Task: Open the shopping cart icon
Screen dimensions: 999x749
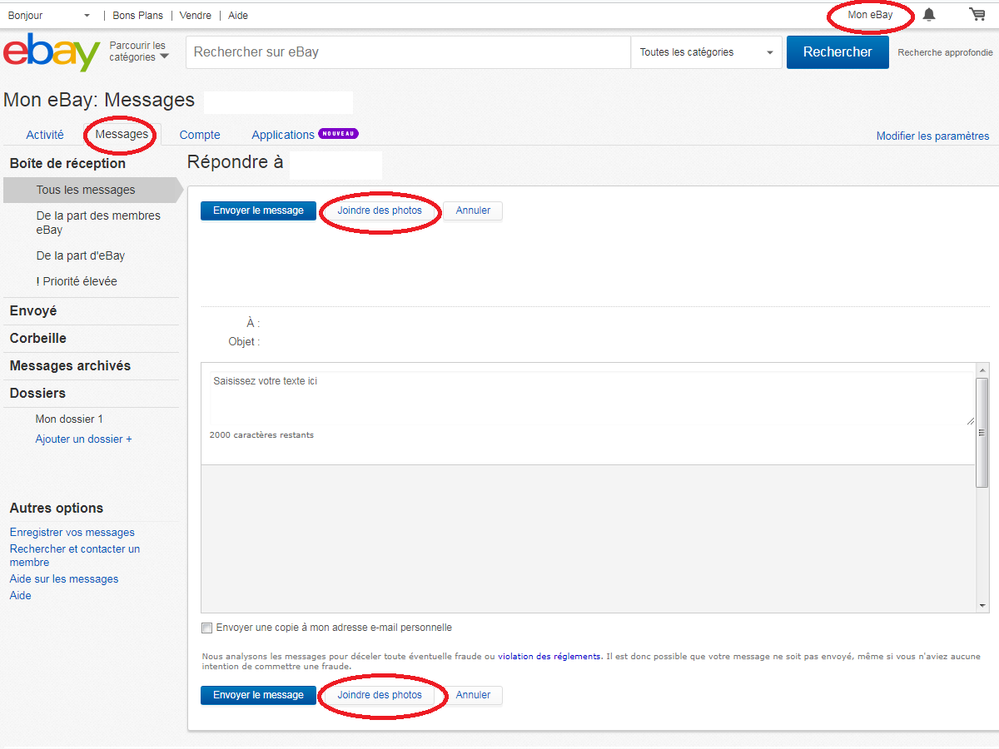Action: [977, 14]
